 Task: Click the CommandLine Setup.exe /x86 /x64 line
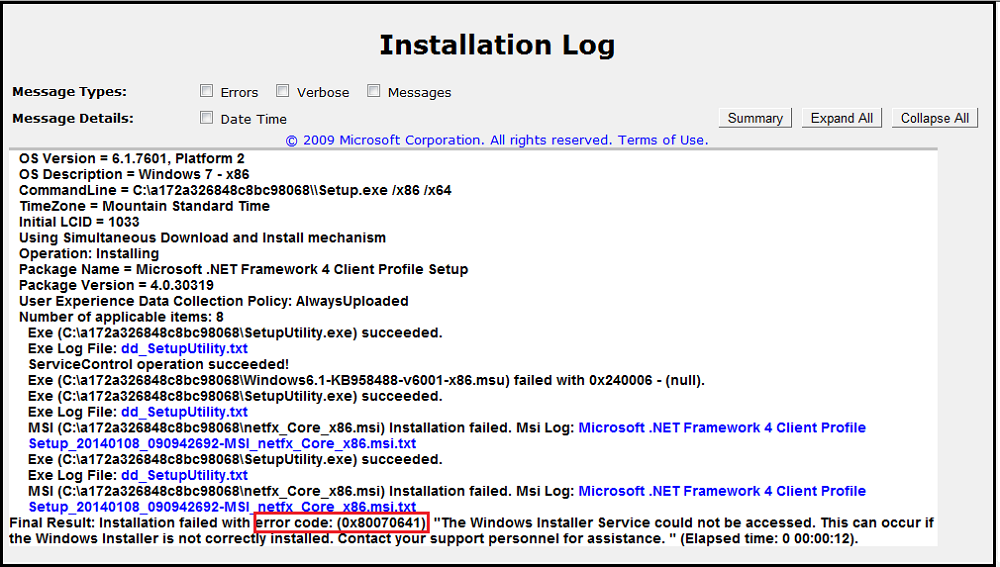(235, 191)
